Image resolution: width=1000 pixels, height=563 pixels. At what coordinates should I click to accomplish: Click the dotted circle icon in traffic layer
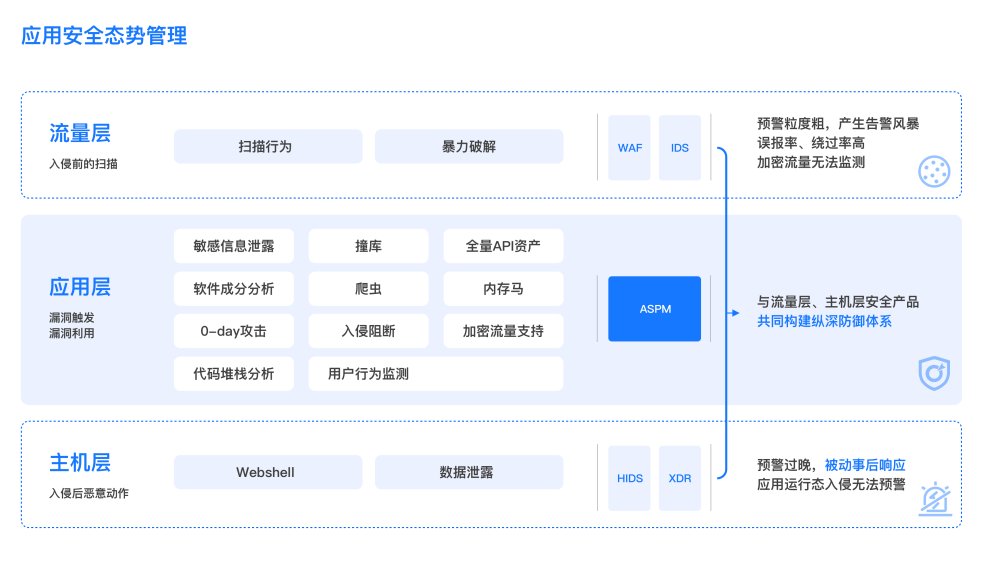933,172
